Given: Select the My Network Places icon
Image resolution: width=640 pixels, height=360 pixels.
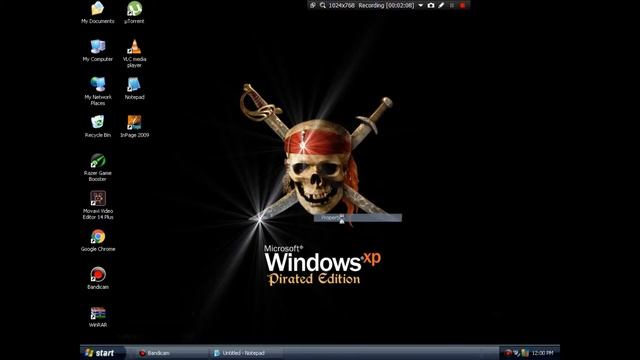Looking at the screenshot, I should tap(98, 91).
